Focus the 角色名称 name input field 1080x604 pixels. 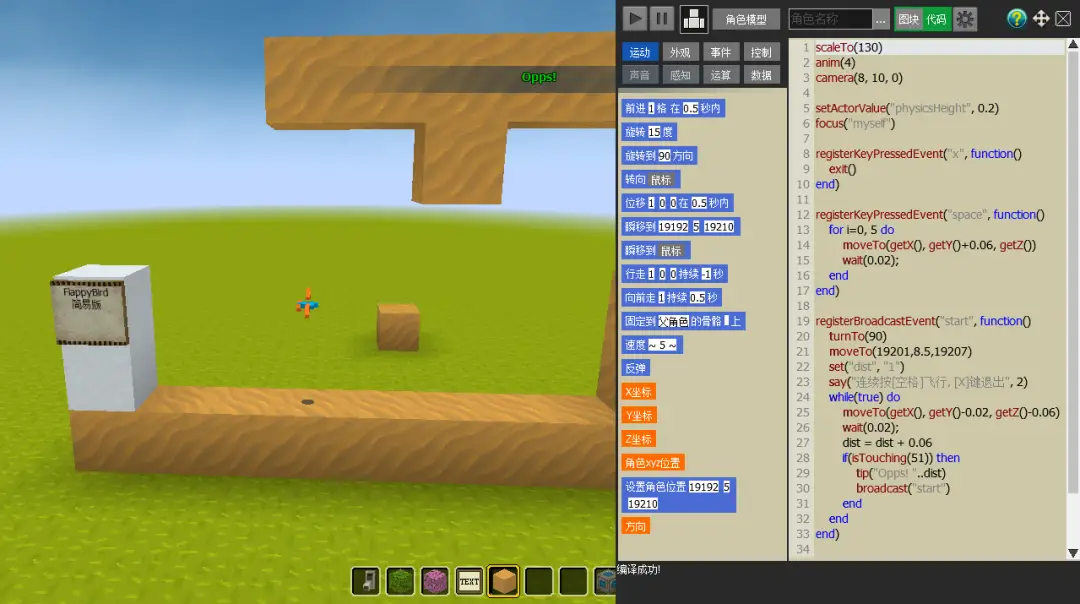(x=830, y=19)
